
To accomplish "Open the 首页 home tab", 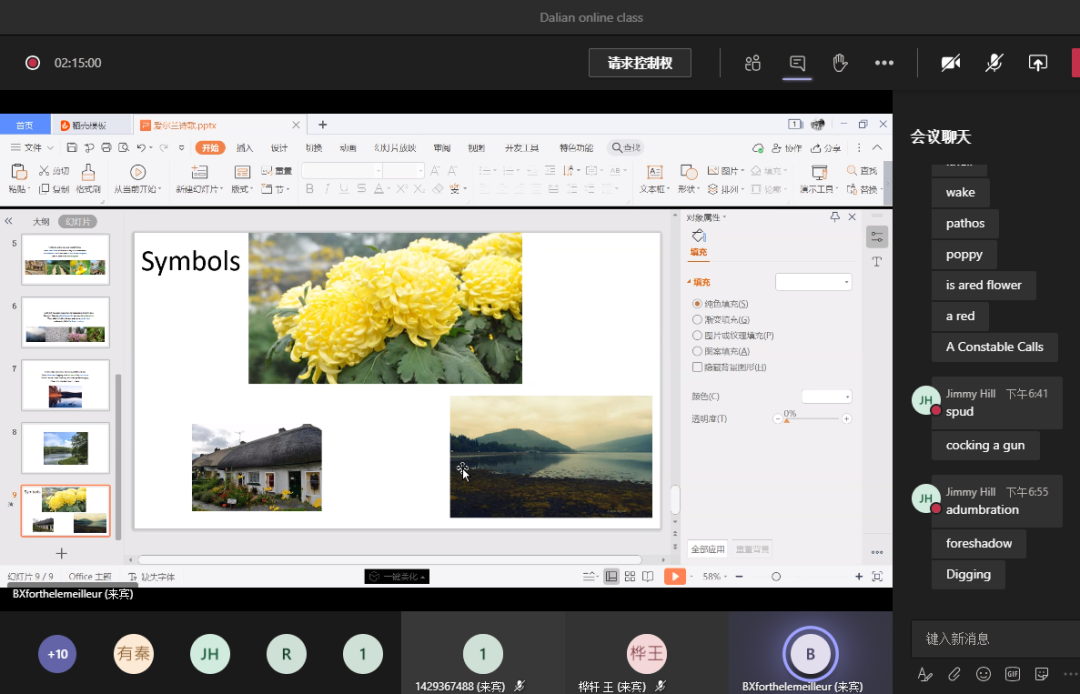I will coord(24,125).
